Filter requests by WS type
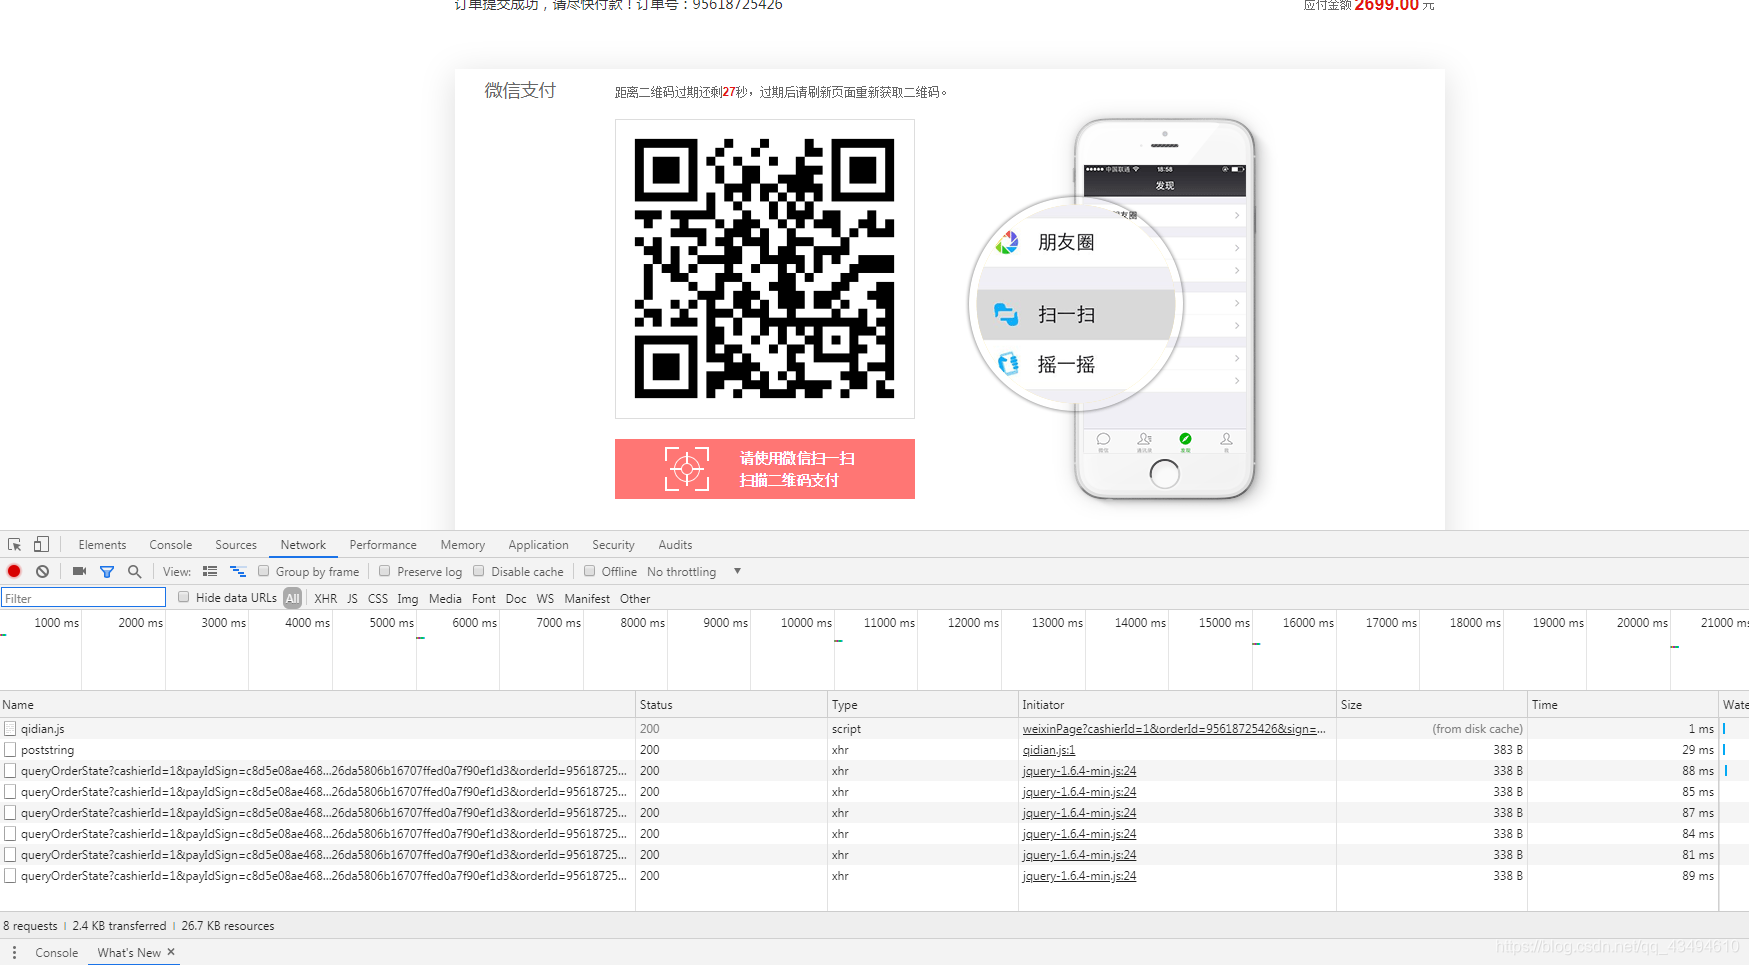1749x965 pixels. (x=545, y=599)
